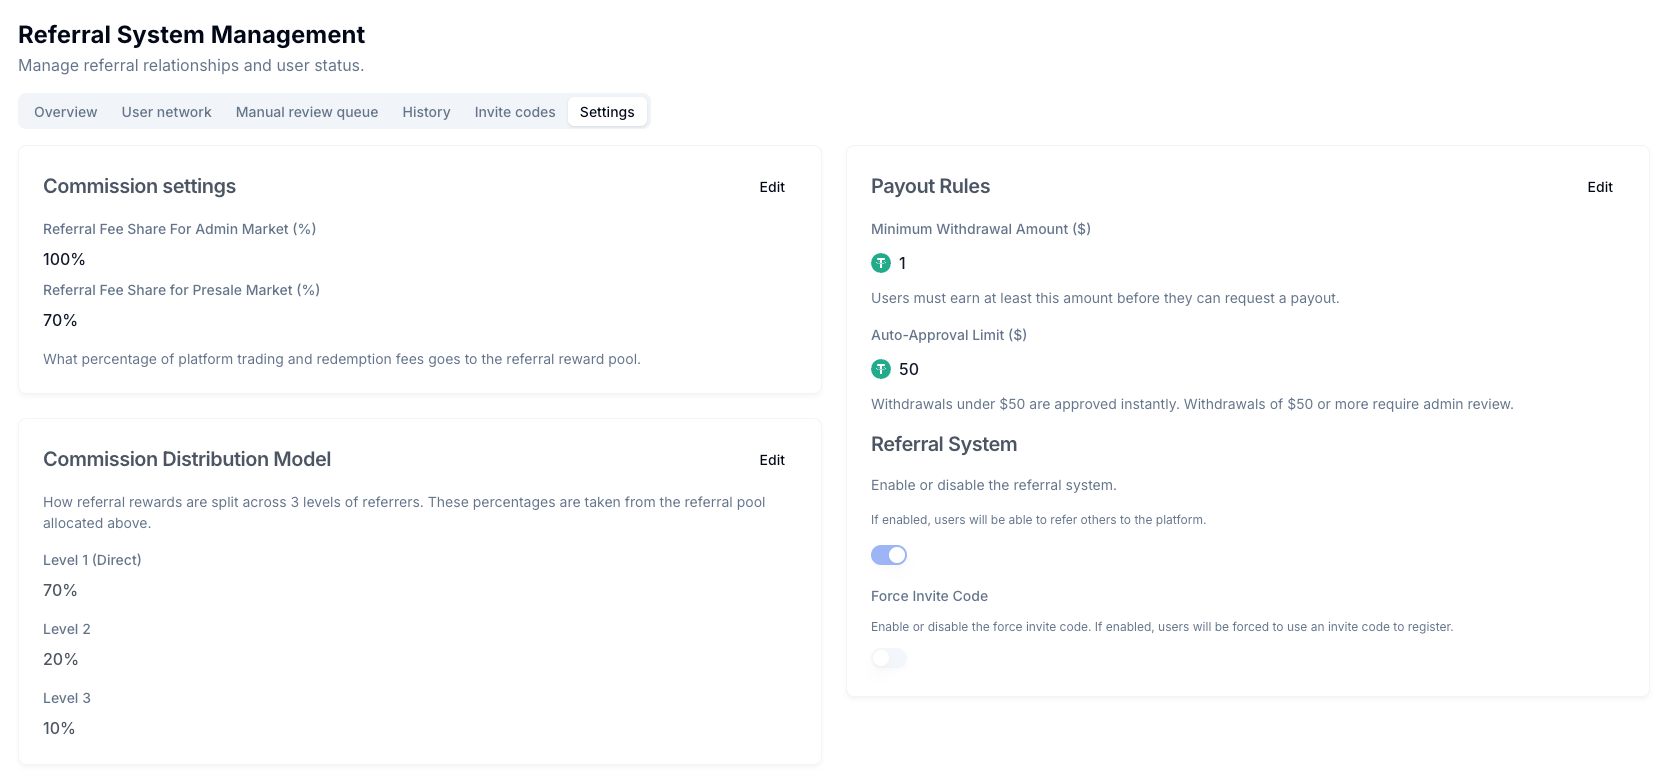Edit the Payout Rules card

point(1600,187)
